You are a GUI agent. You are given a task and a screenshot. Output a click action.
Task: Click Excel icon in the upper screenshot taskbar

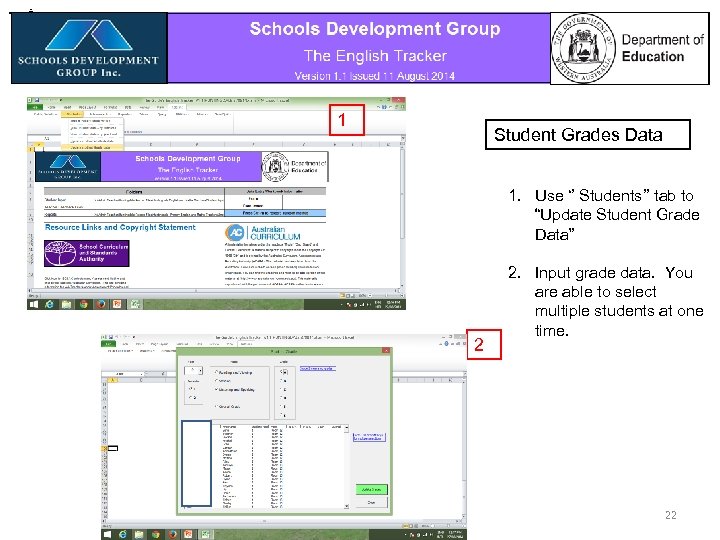pos(135,304)
